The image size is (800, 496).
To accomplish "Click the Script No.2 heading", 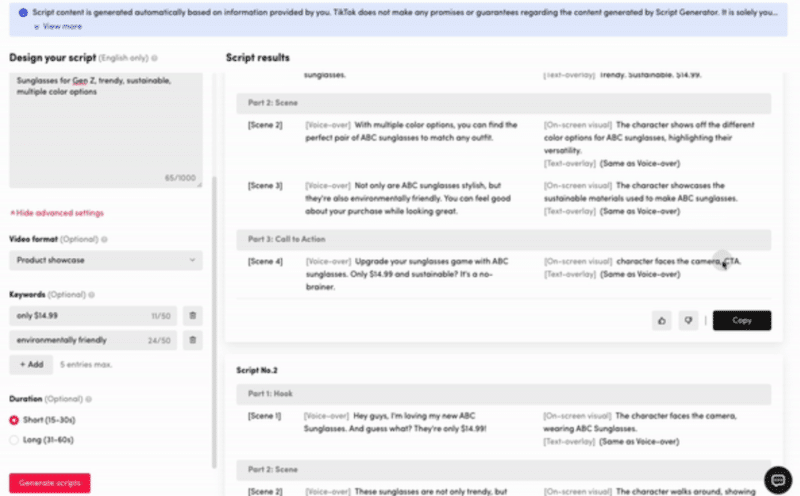I will point(257,370).
